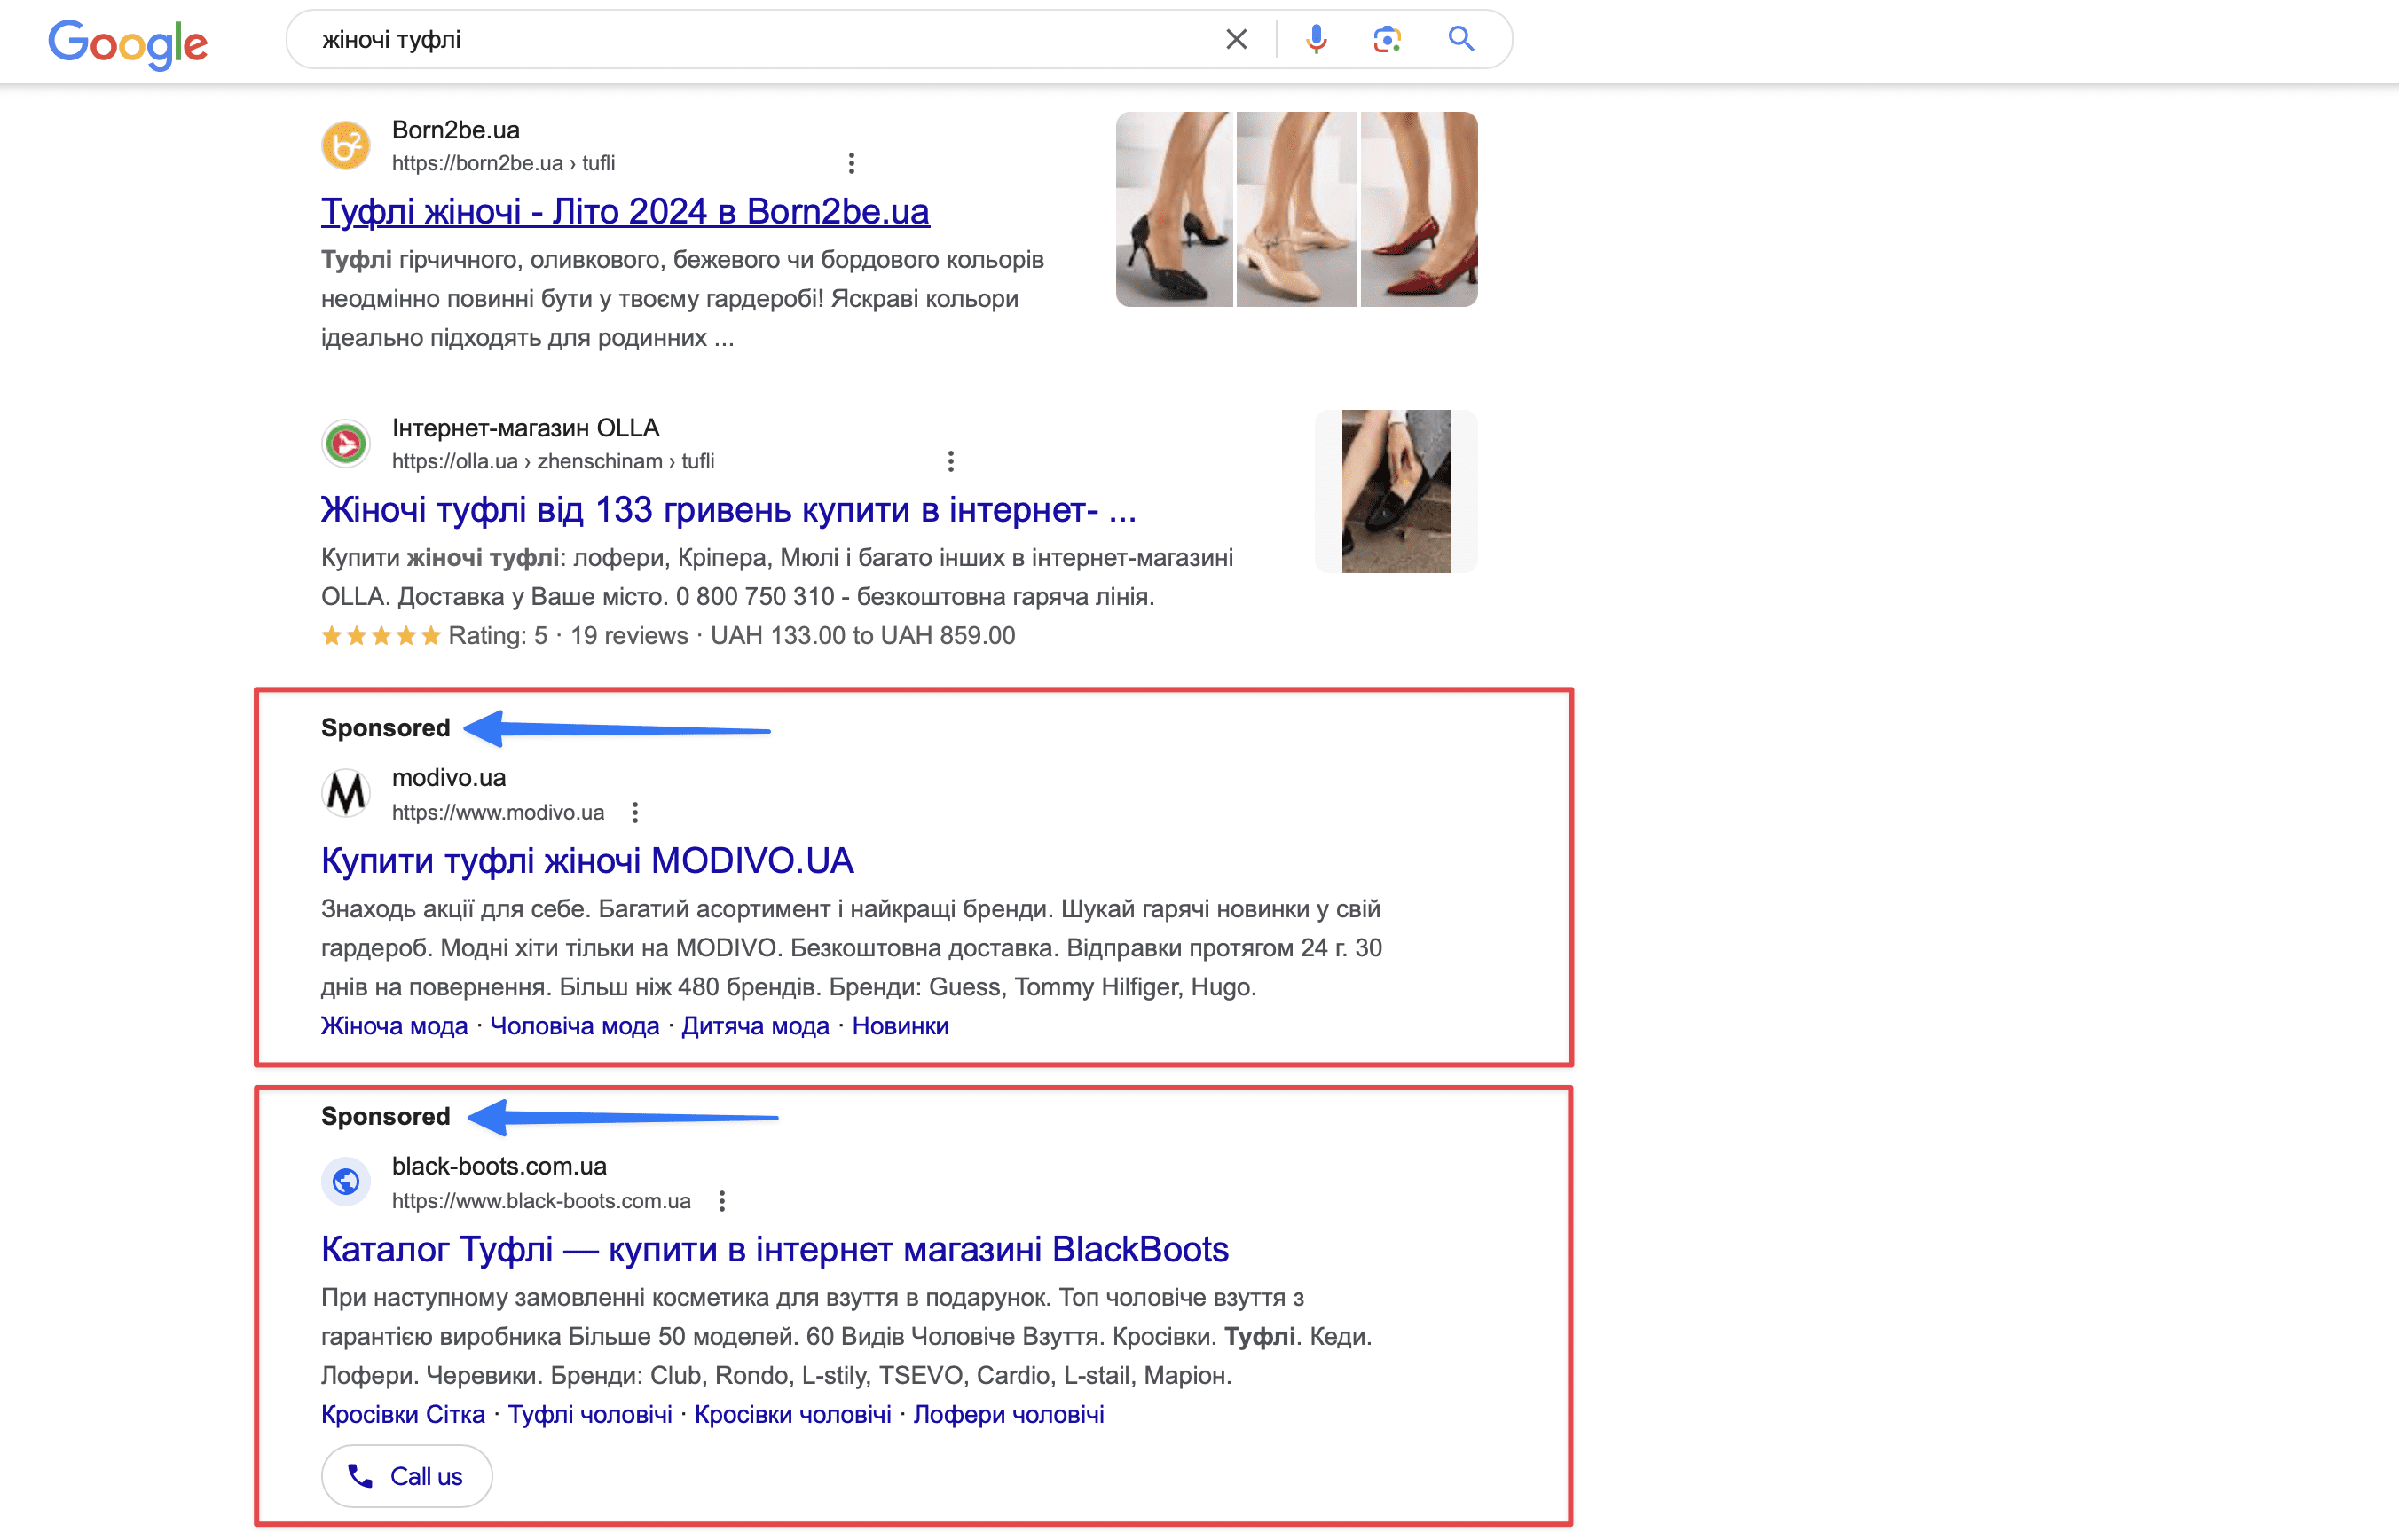This screenshot has height=1540, width=2399.
Task: Start voice search with microphone icon
Action: tap(1316, 39)
